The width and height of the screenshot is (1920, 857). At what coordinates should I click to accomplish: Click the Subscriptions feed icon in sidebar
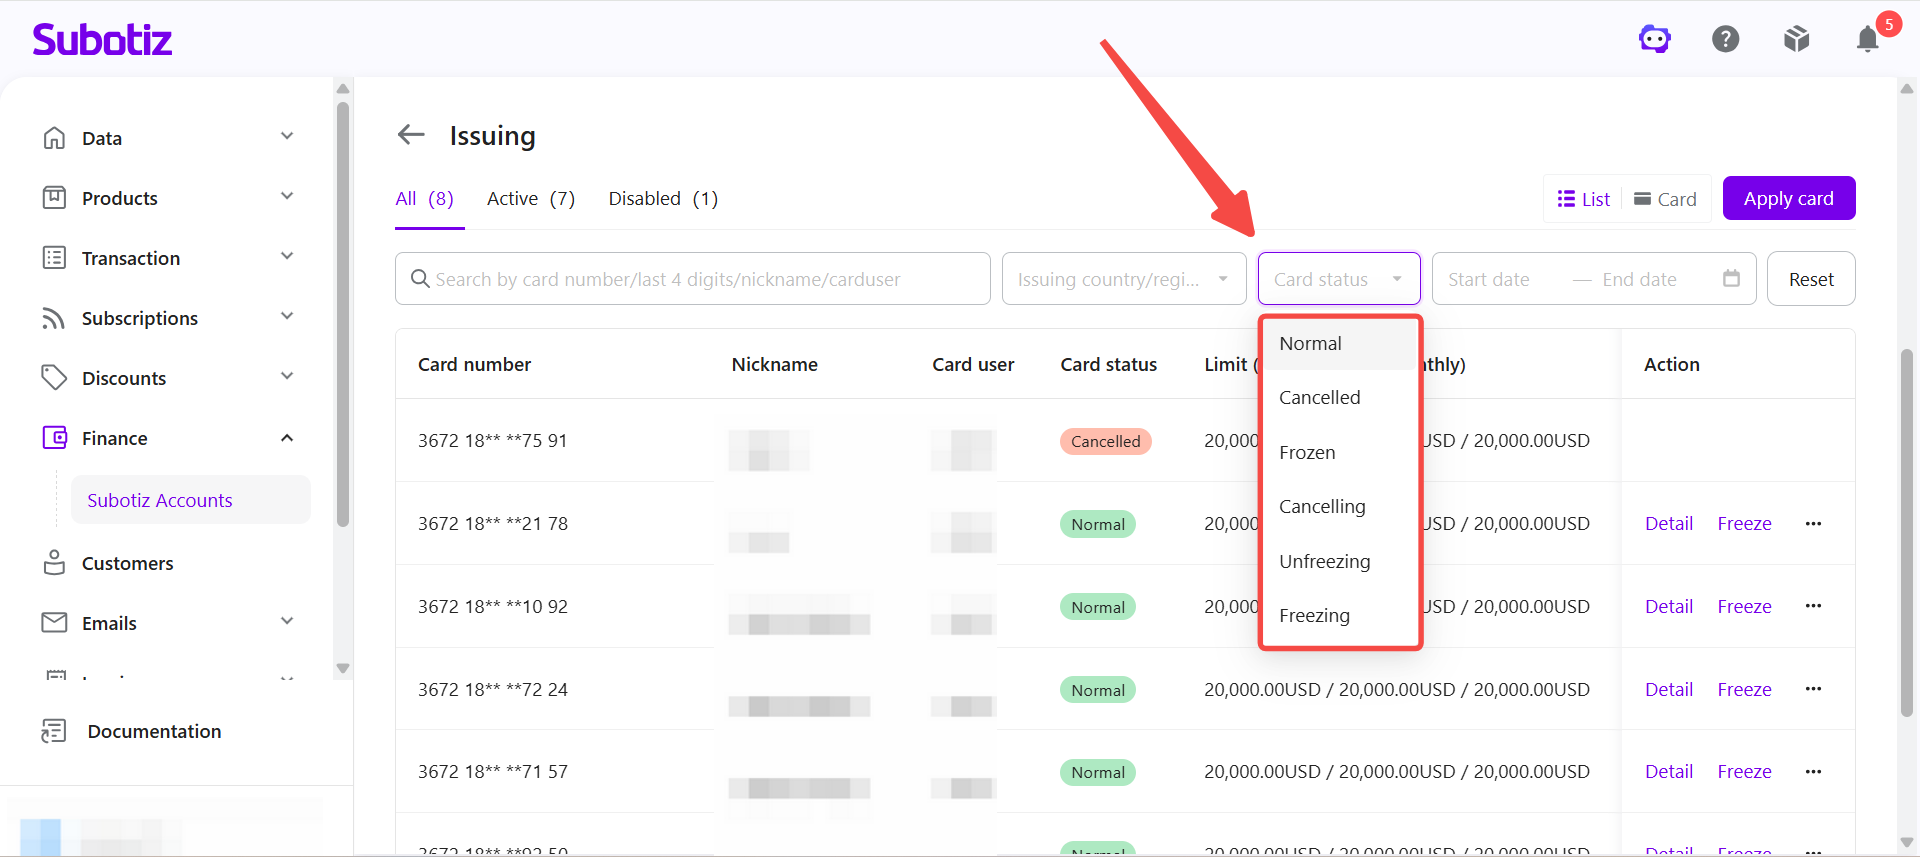pyautogui.click(x=54, y=318)
